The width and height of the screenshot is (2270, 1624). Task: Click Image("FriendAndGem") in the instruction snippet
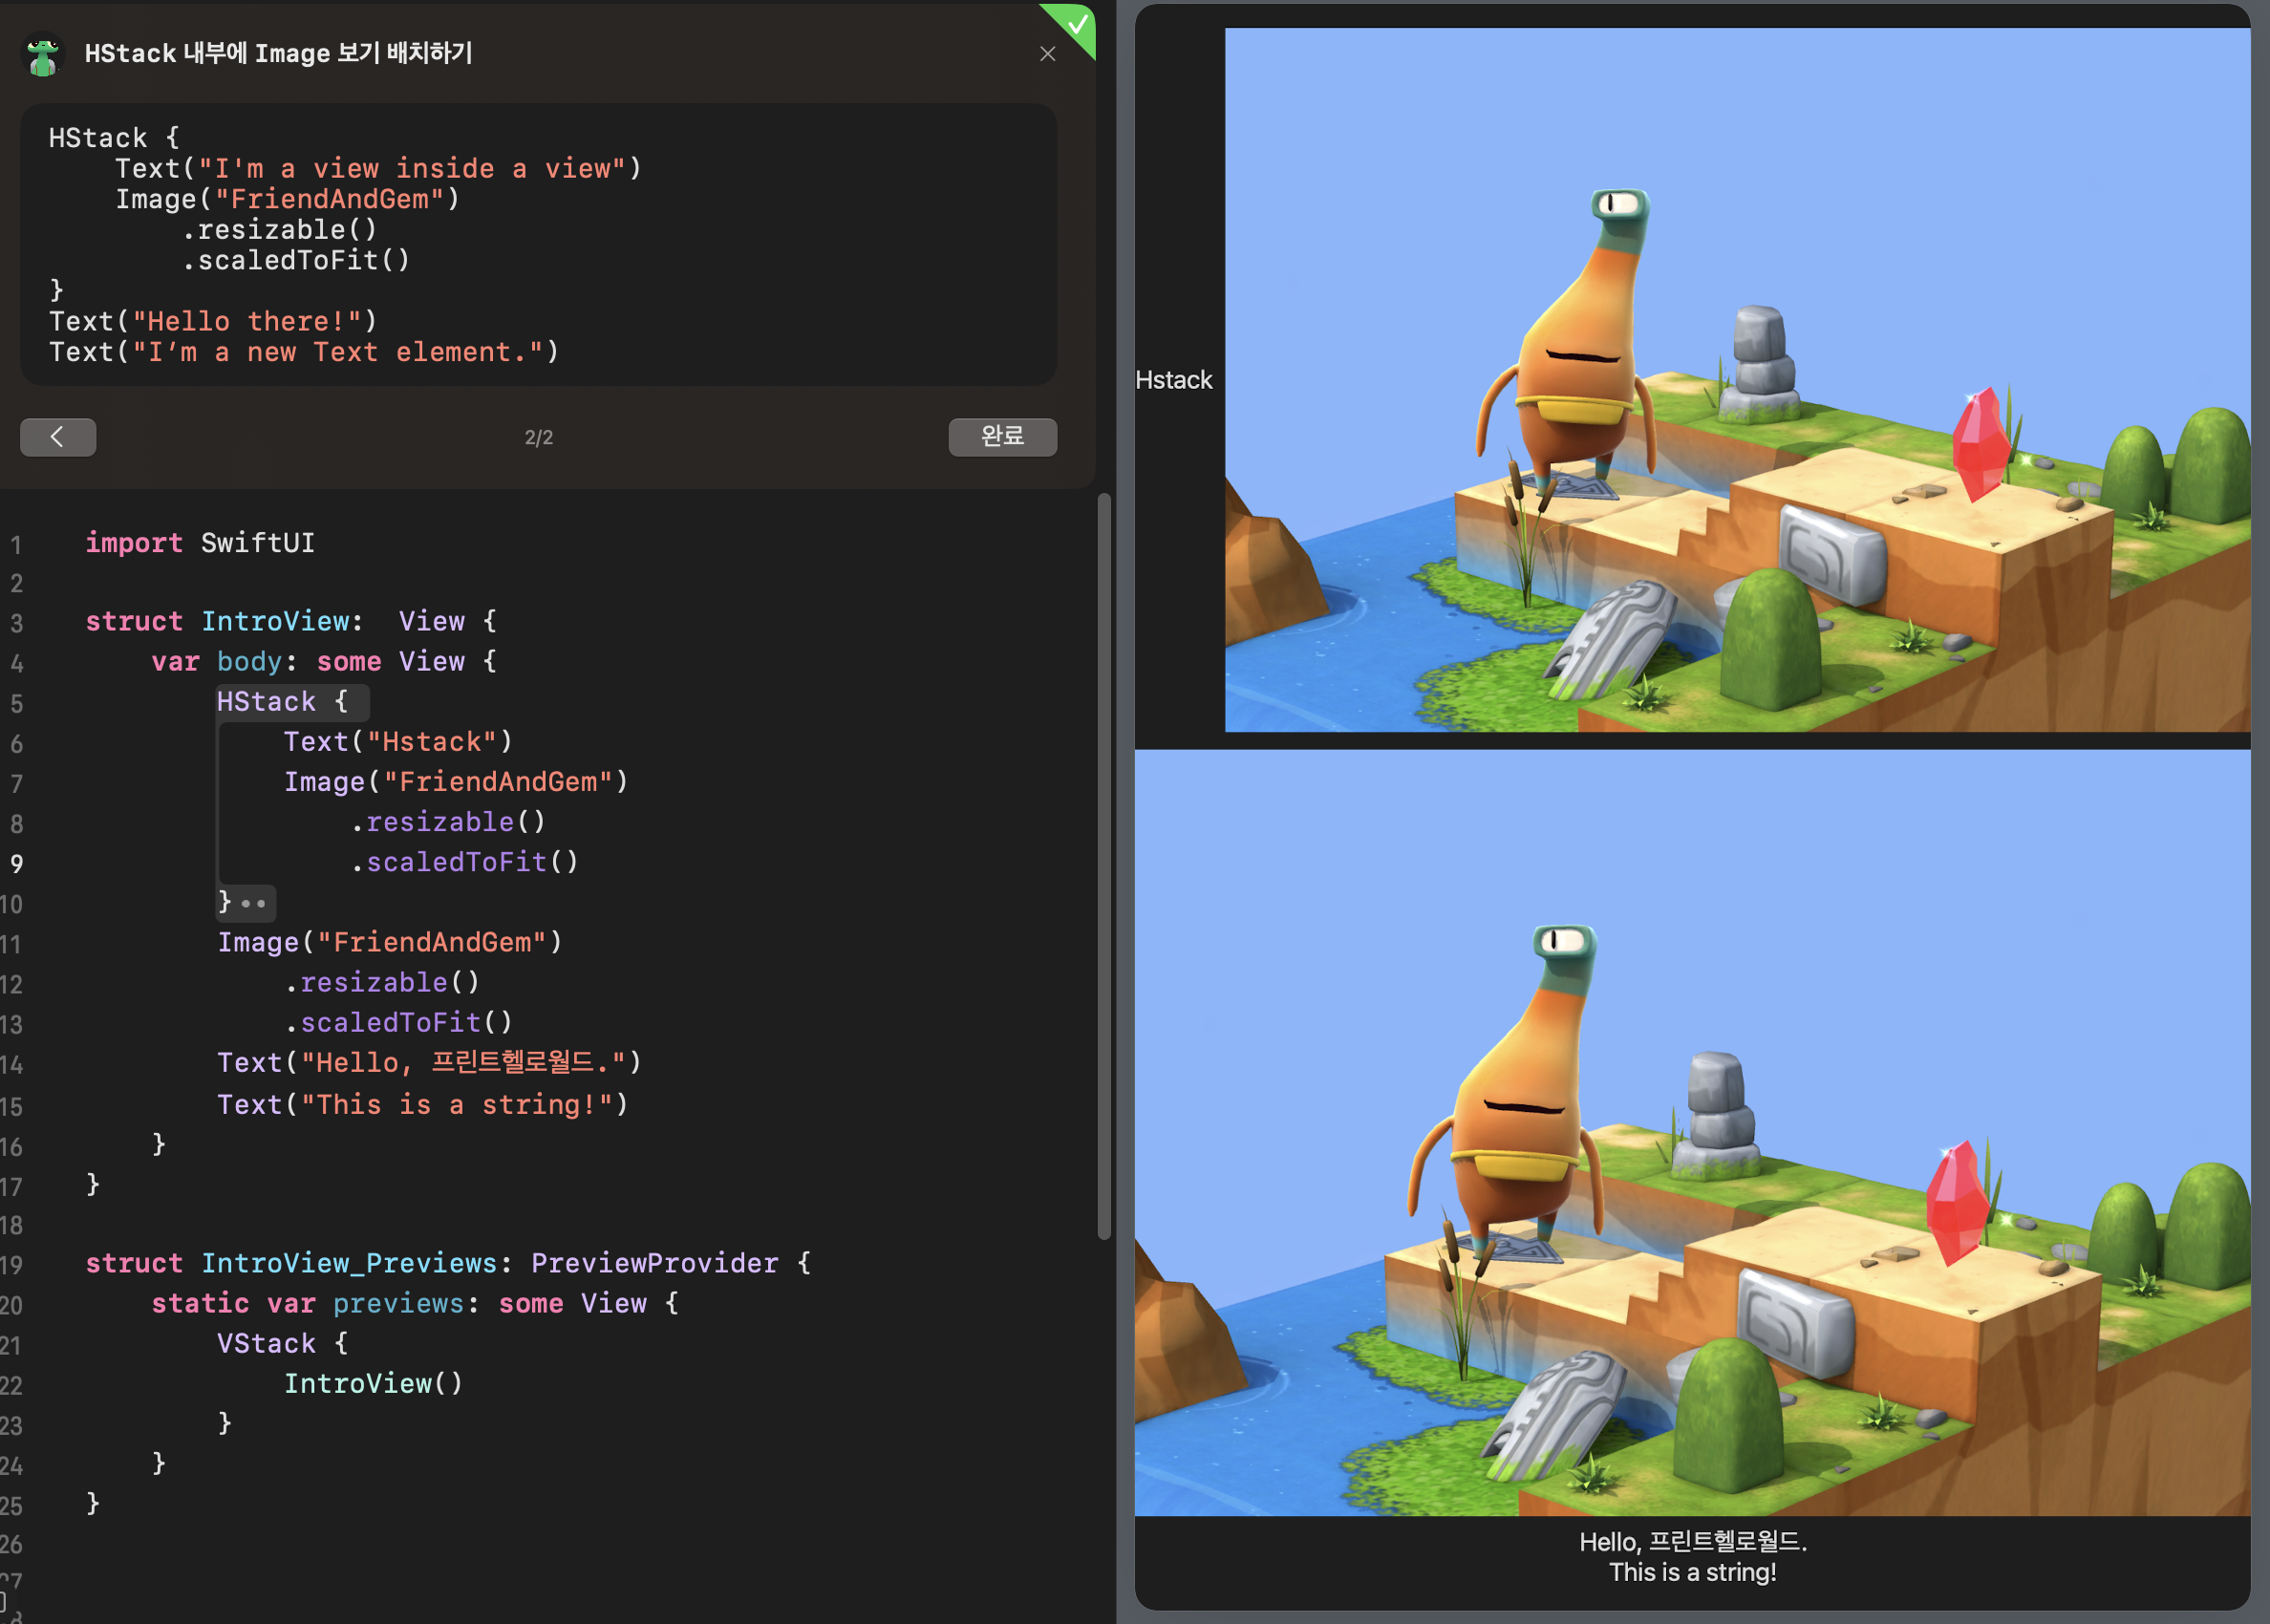[x=288, y=199]
